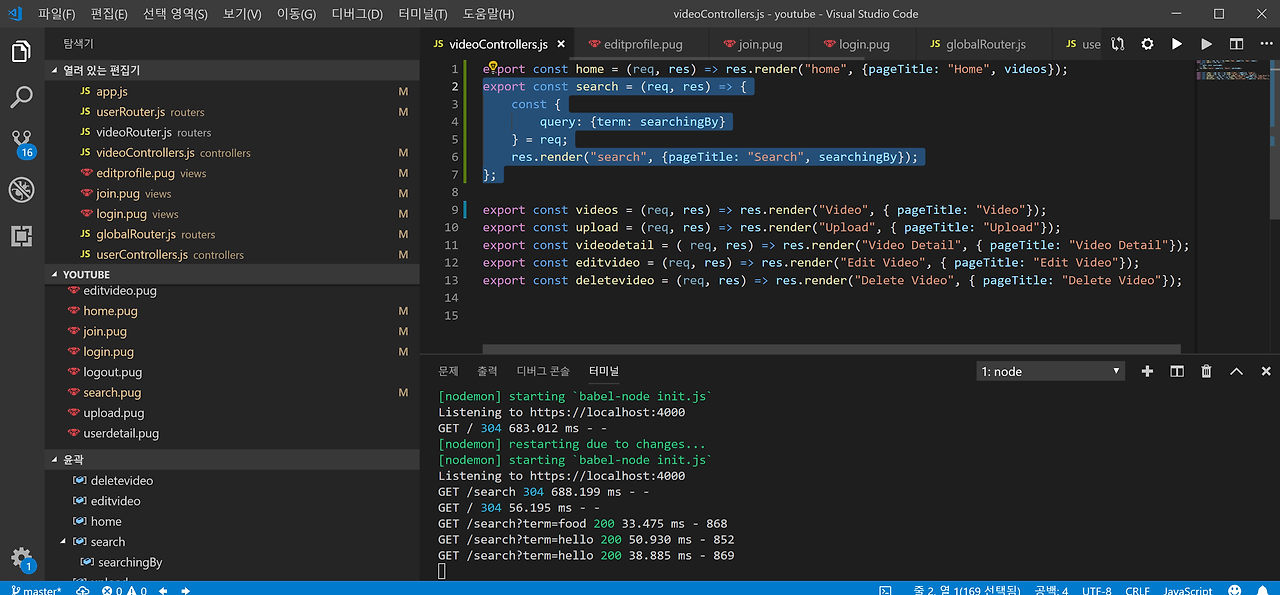Screen dimensions: 1280x595
Task: Kill the terminal with trash icon
Action: point(1206,371)
